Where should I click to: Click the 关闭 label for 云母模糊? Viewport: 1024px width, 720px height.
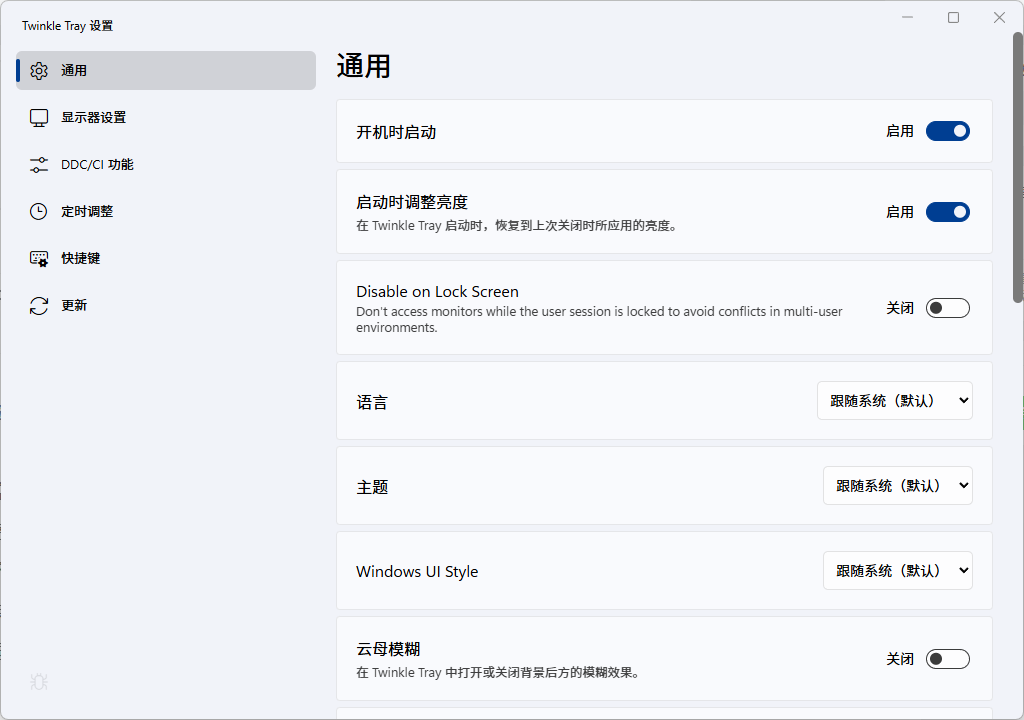coord(900,658)
